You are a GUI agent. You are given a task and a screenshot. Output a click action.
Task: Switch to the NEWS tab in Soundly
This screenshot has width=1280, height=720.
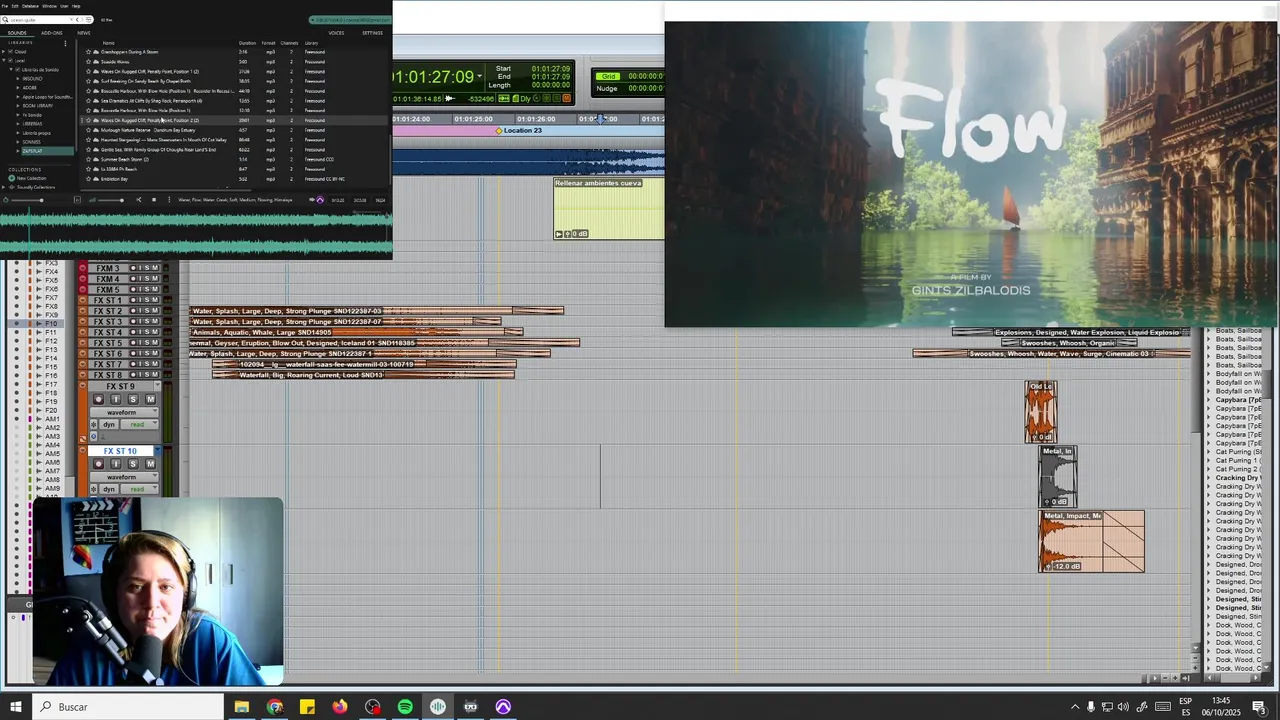[x=84, y=33]
